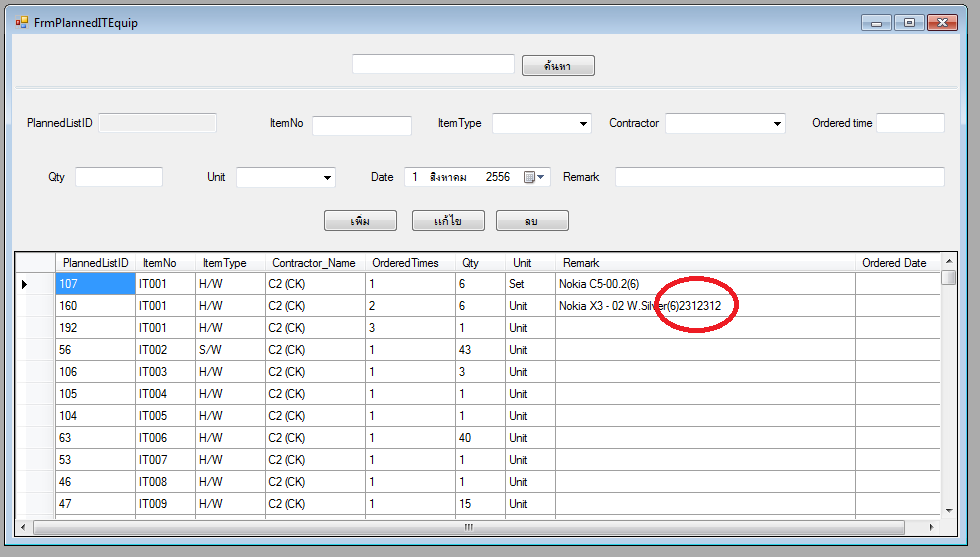Screen dimensions: 980x557
Task: Select the row header of row 107
Action: tap(35, 284)
